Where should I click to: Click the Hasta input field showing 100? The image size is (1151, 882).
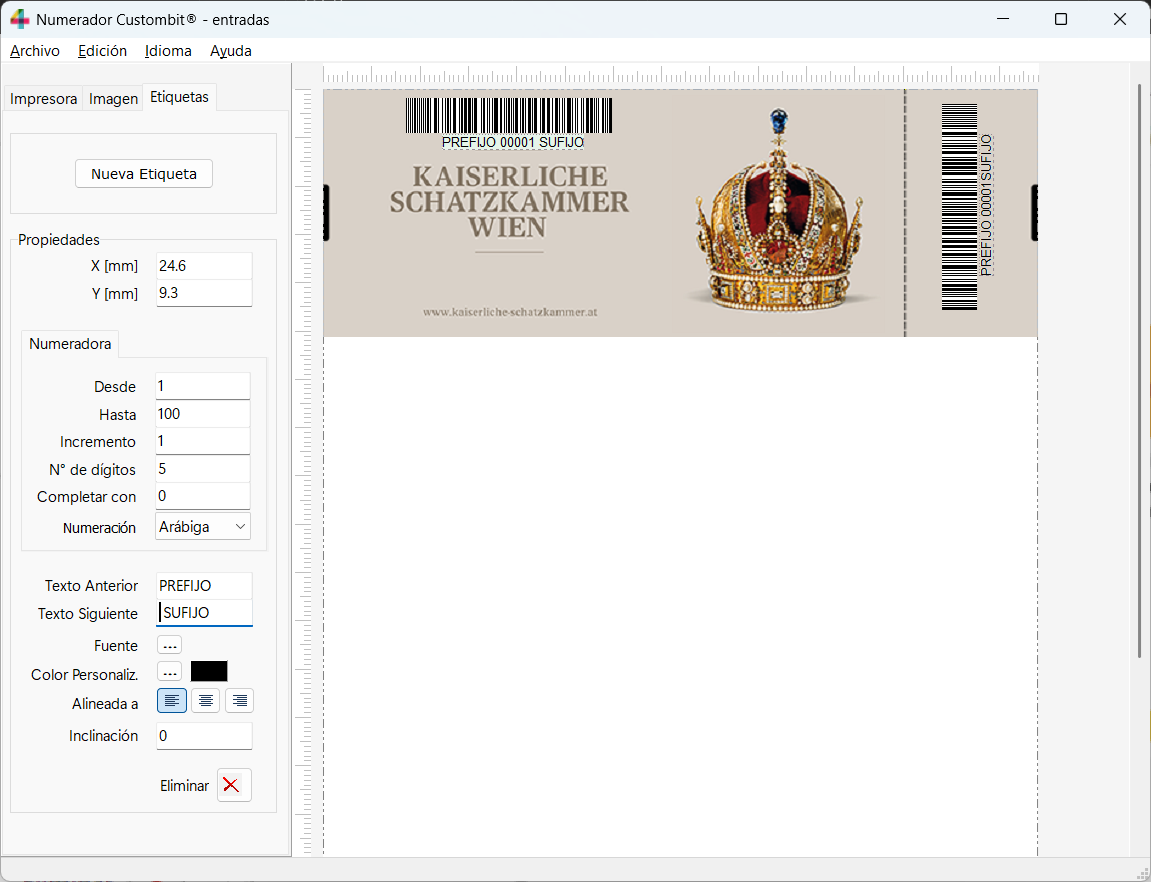[202, 413]
